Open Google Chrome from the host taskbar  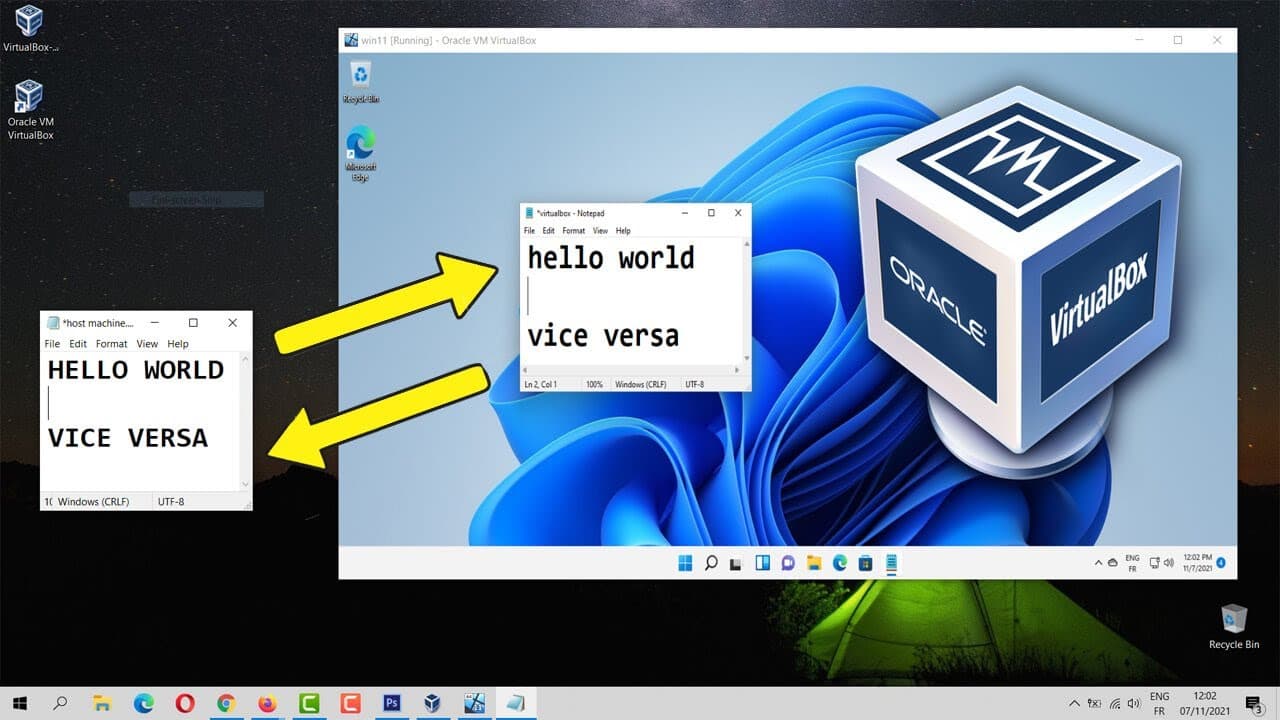[225, 703]
